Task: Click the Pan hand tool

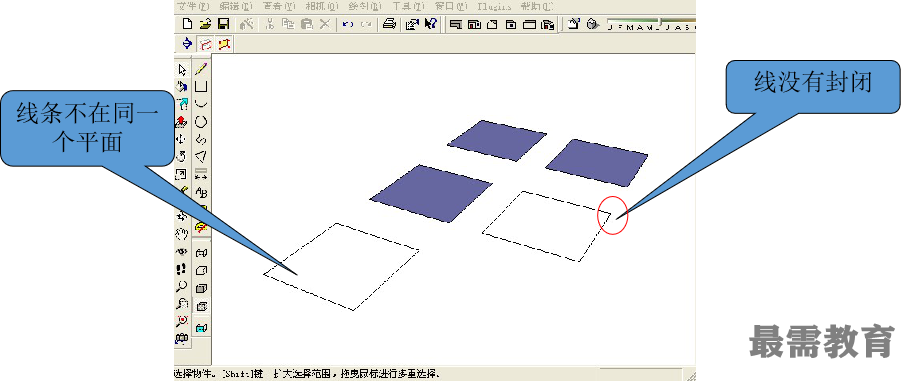Action: 182,234
